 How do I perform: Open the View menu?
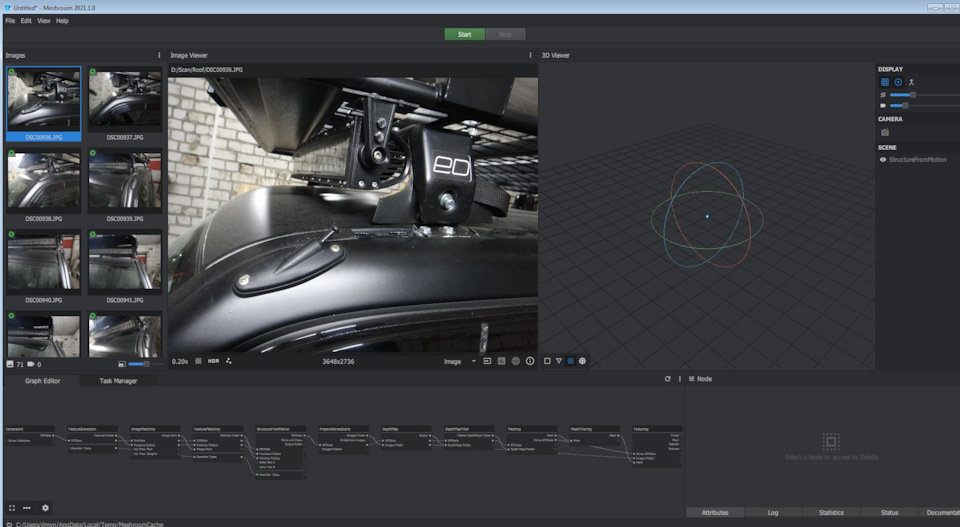point(44,21)
